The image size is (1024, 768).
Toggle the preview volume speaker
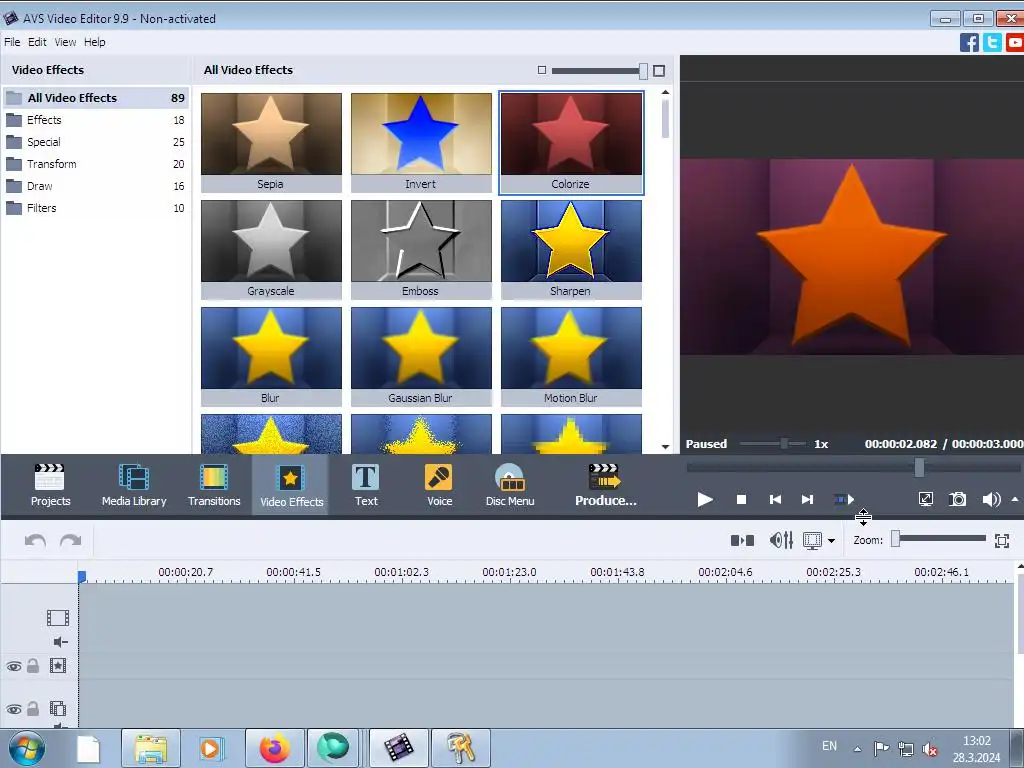pyautogui.click(x=991, y=500)
